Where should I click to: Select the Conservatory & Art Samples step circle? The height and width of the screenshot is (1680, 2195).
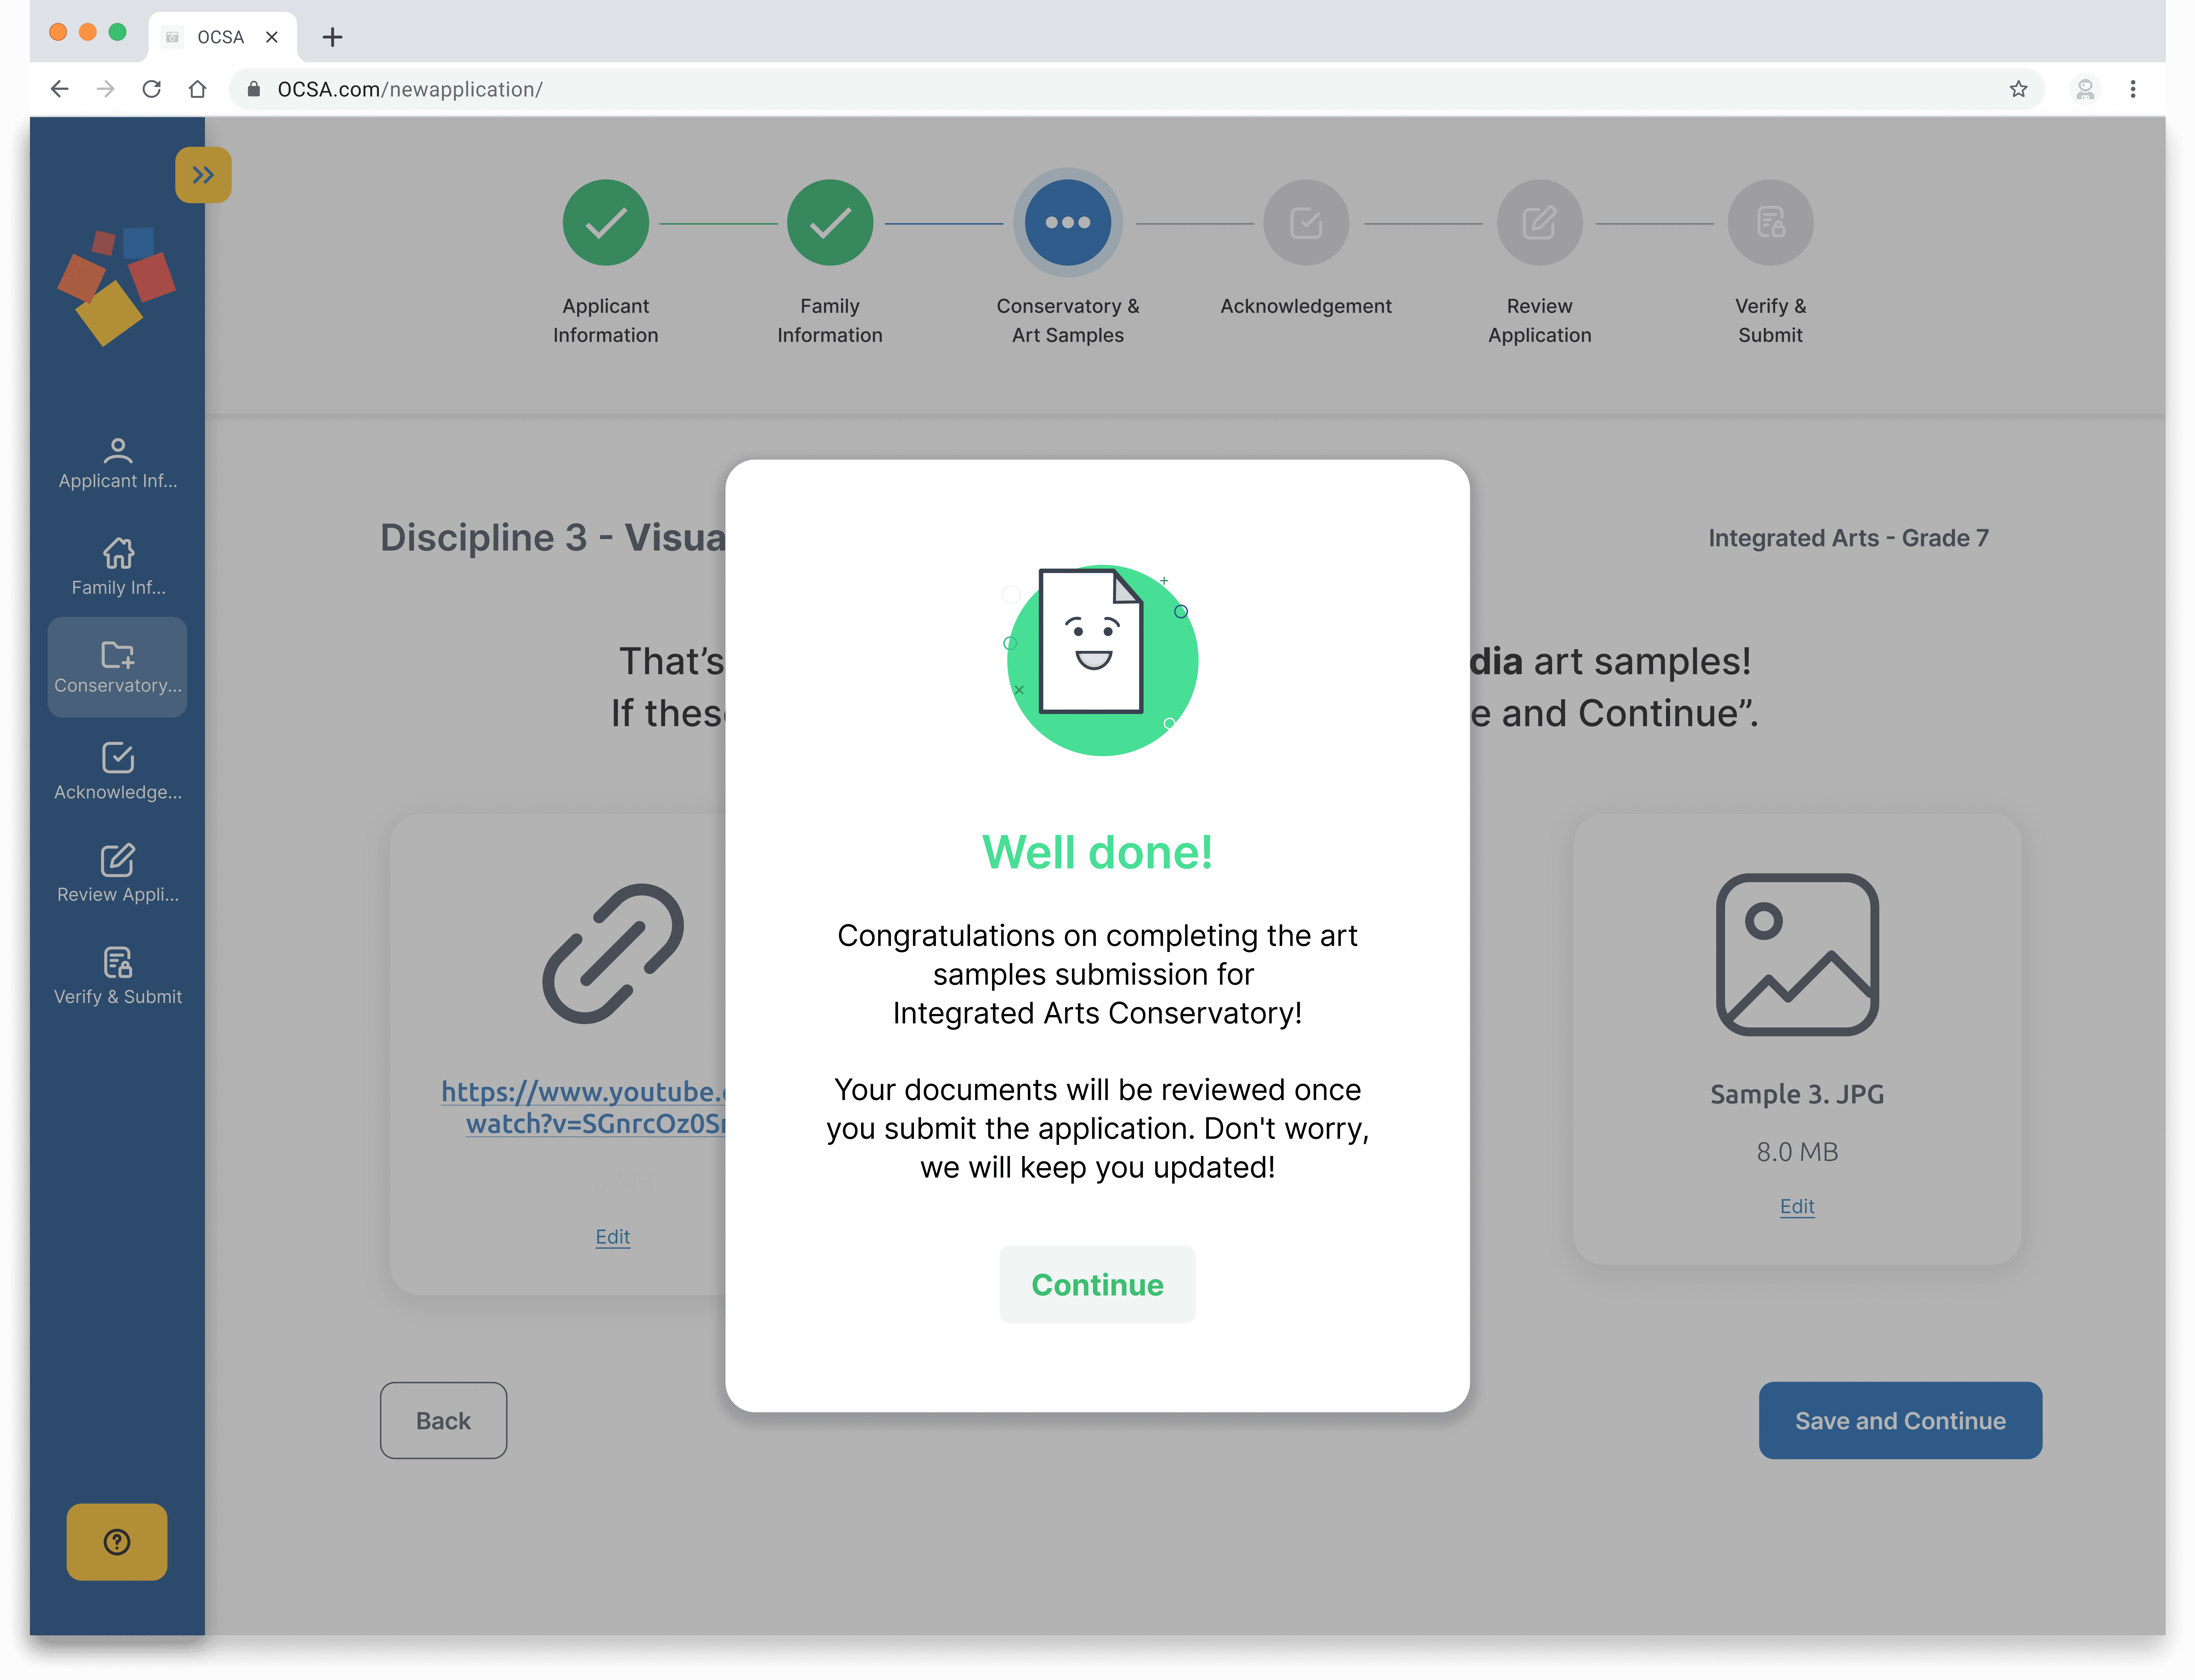(x=1068, y=222)
